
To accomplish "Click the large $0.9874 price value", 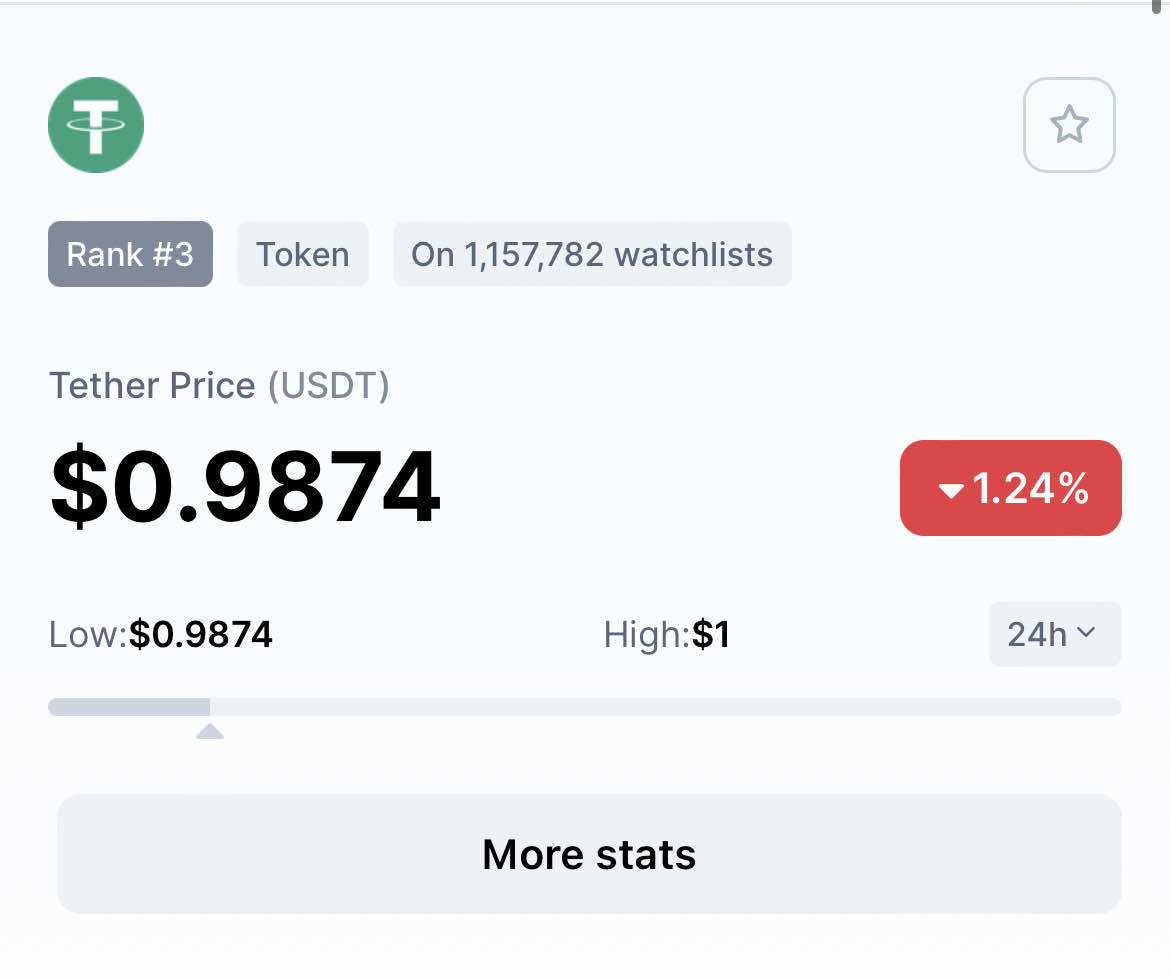I will [245, 488].
